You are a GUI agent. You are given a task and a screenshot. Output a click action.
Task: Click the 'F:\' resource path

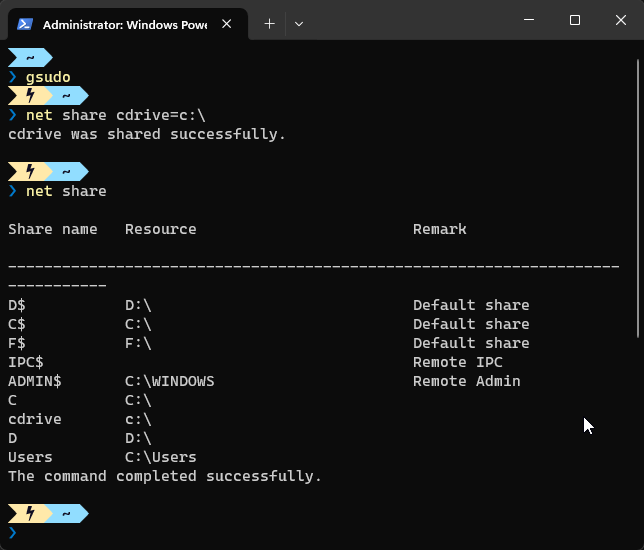tap(138, 343)
